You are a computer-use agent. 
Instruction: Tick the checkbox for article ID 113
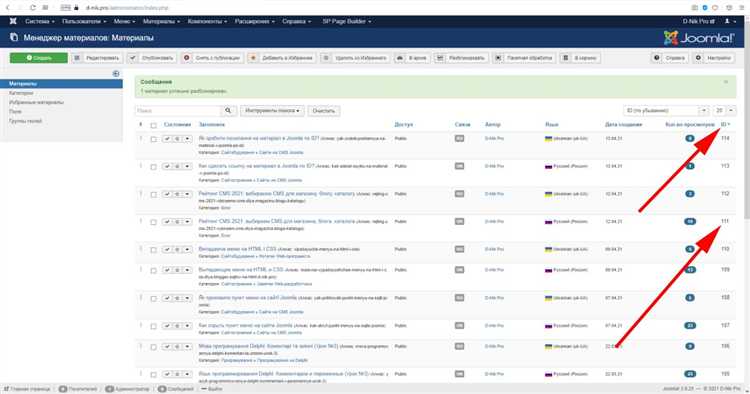tap(153, 167)
